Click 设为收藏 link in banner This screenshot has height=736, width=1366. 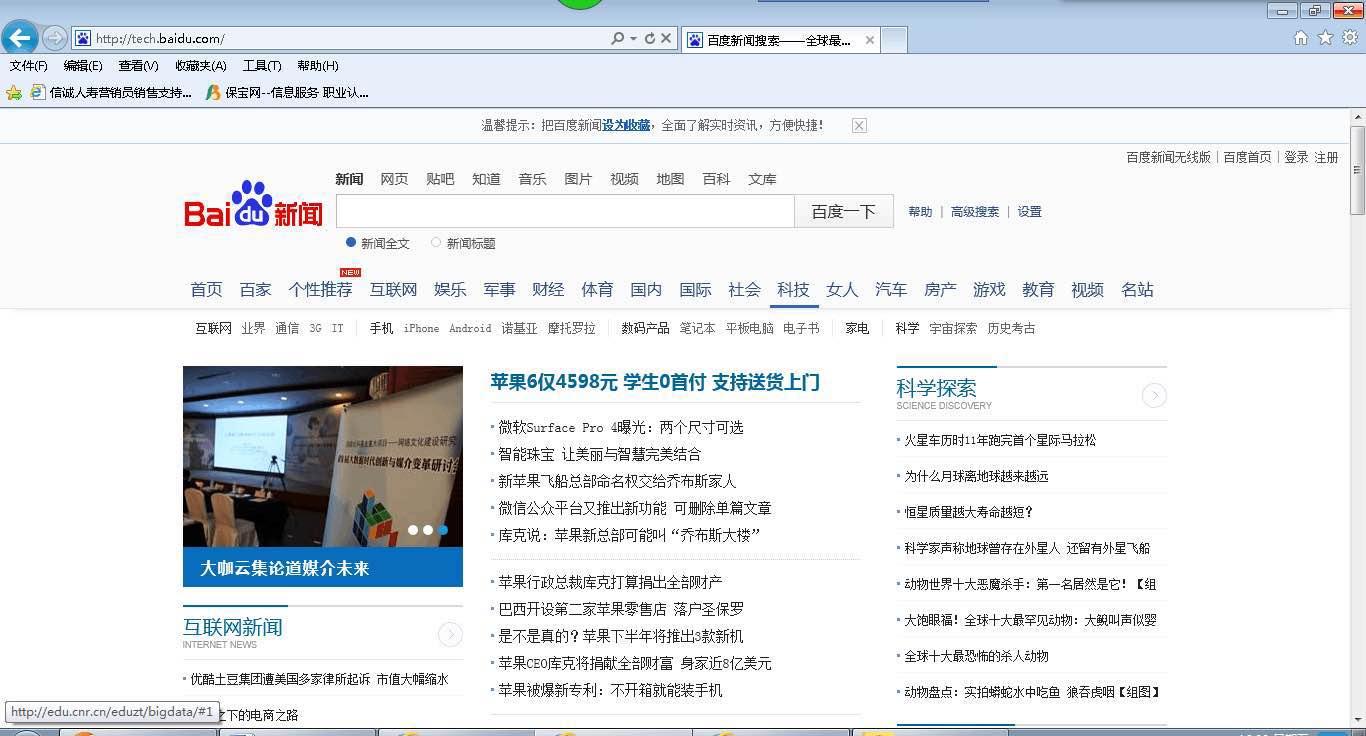626,125
